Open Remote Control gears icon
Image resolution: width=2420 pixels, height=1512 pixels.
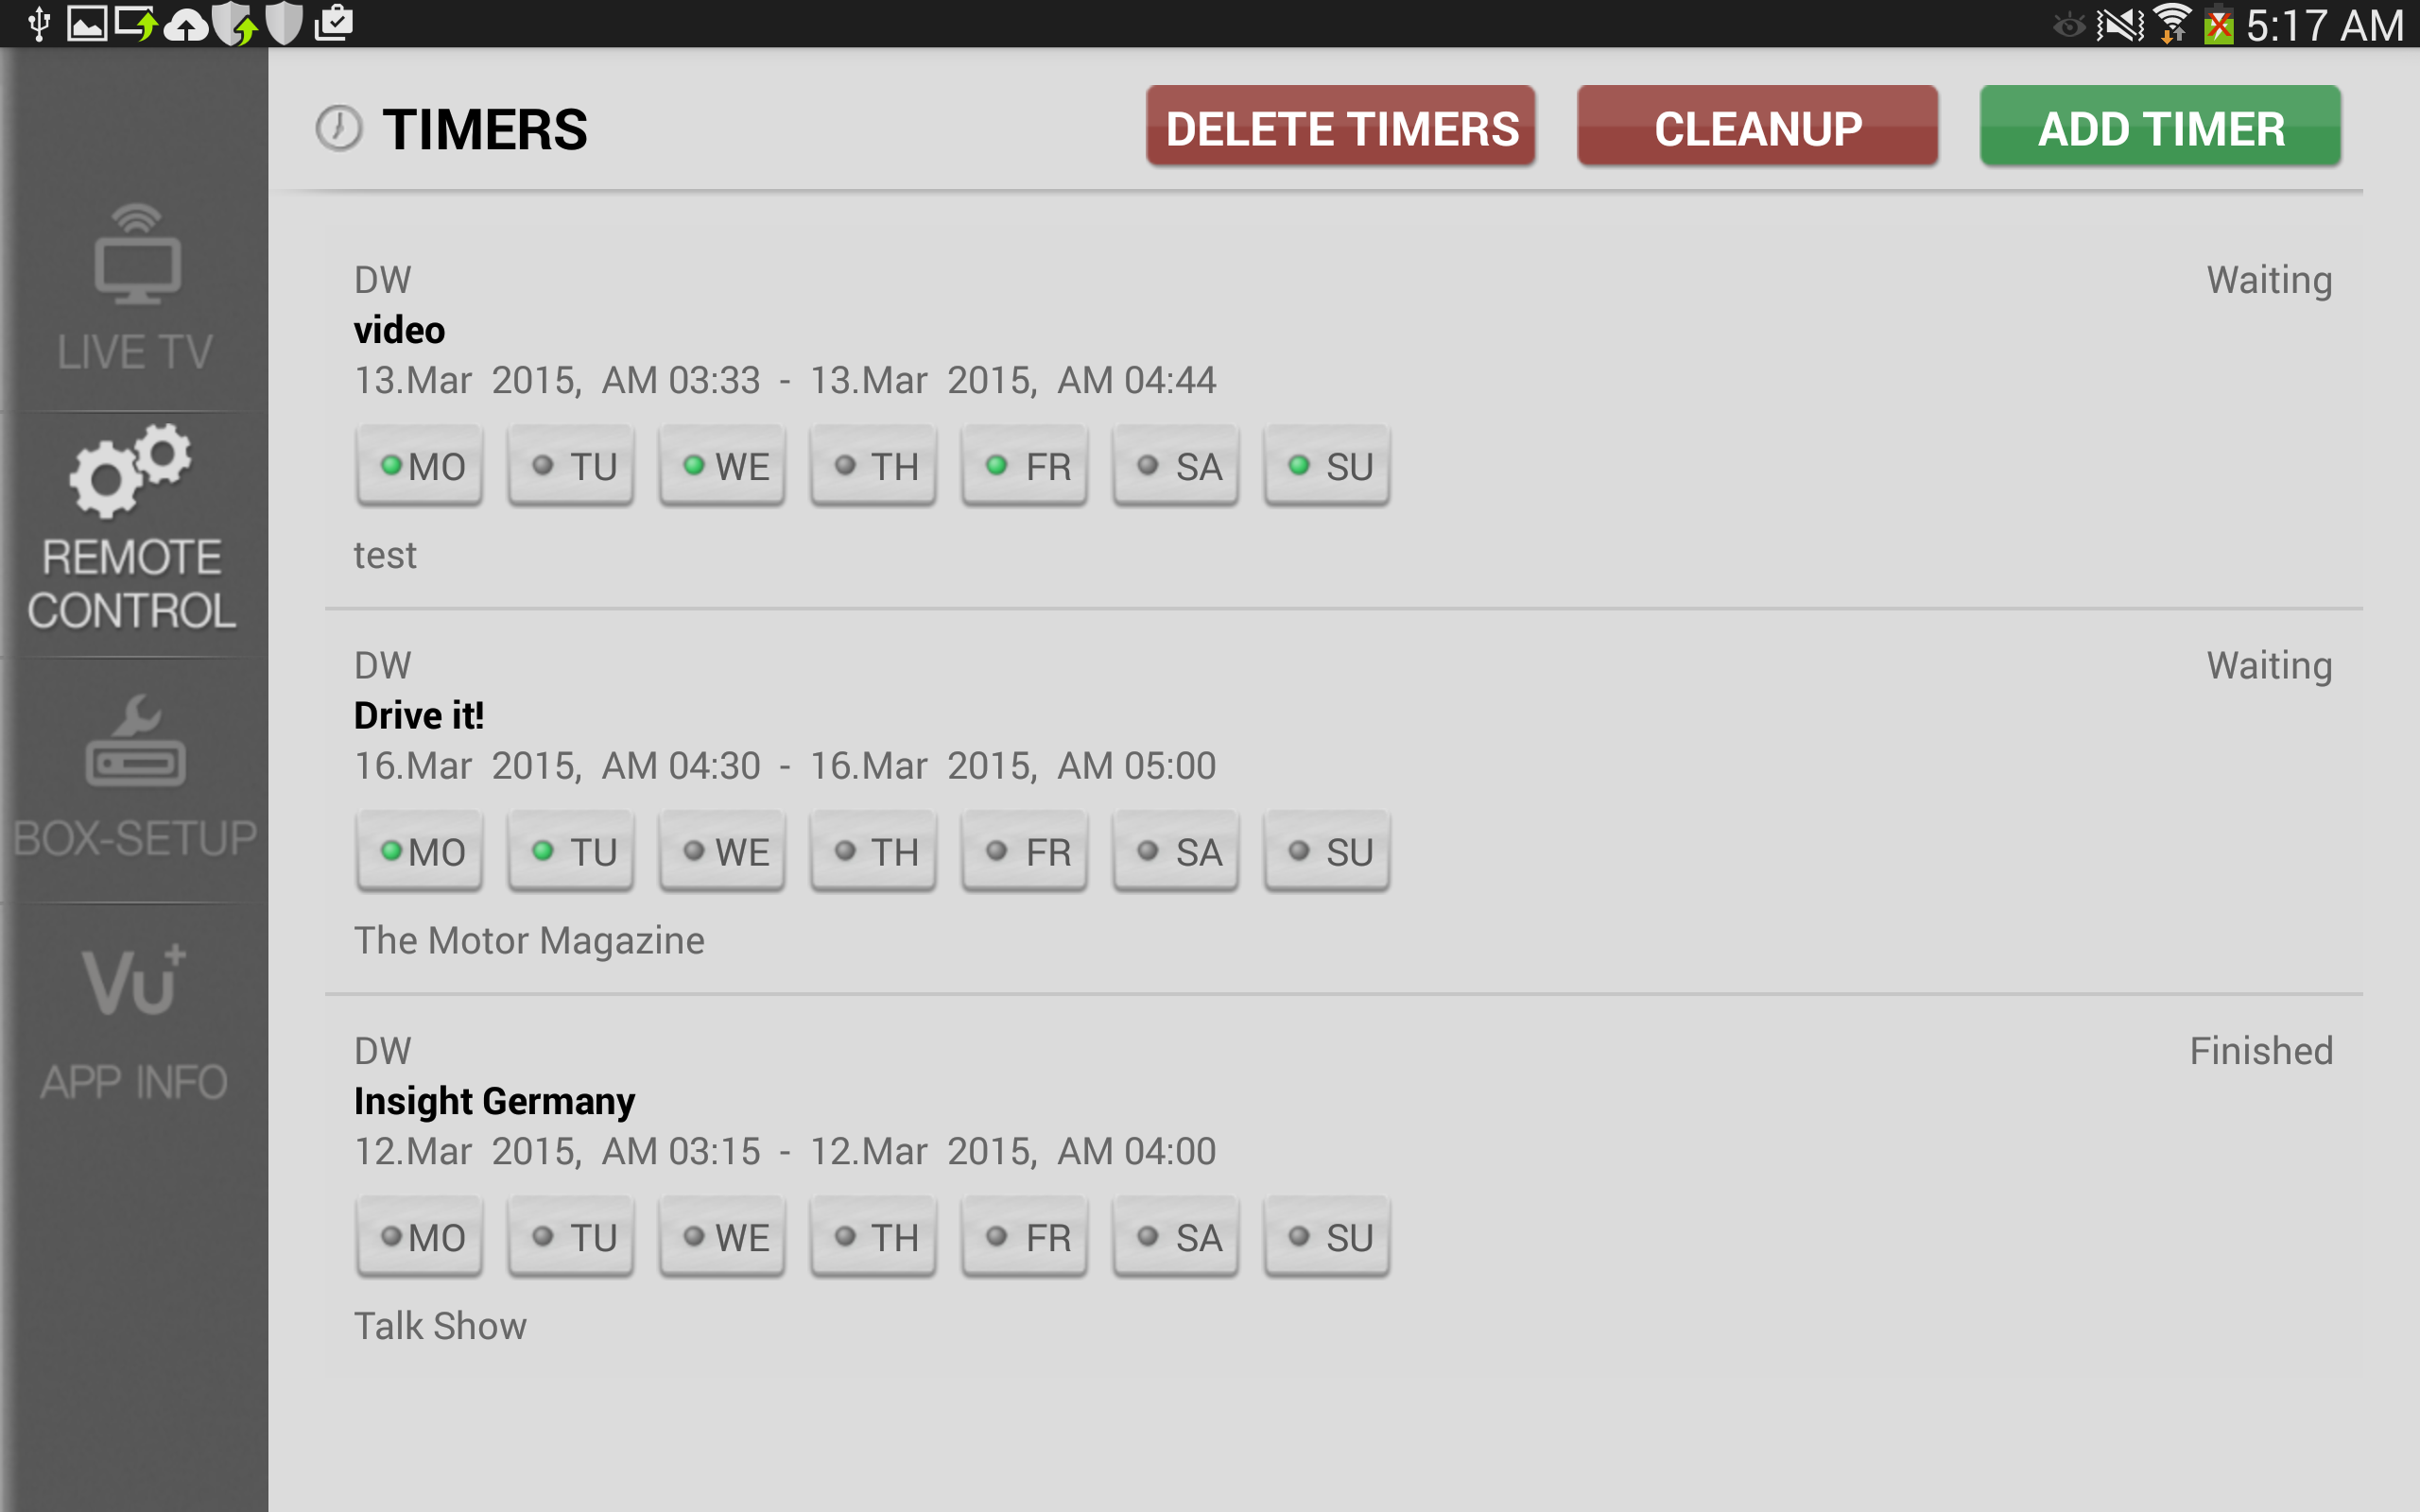pos(130,470)
